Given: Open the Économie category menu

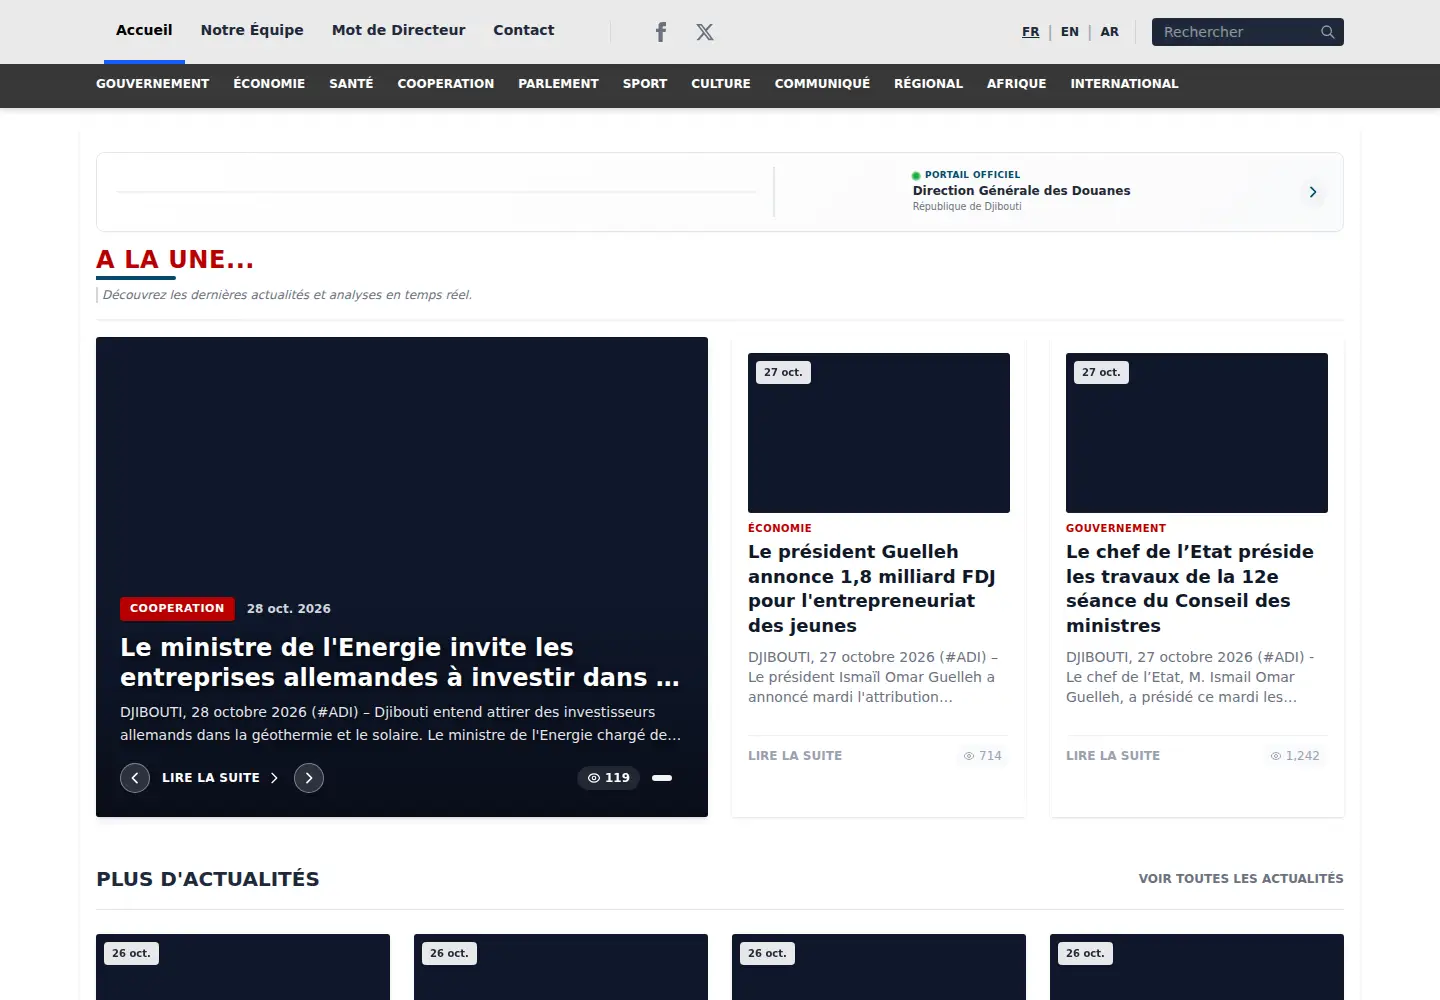Looking at the screenshot, I should [x=269, y=84].
